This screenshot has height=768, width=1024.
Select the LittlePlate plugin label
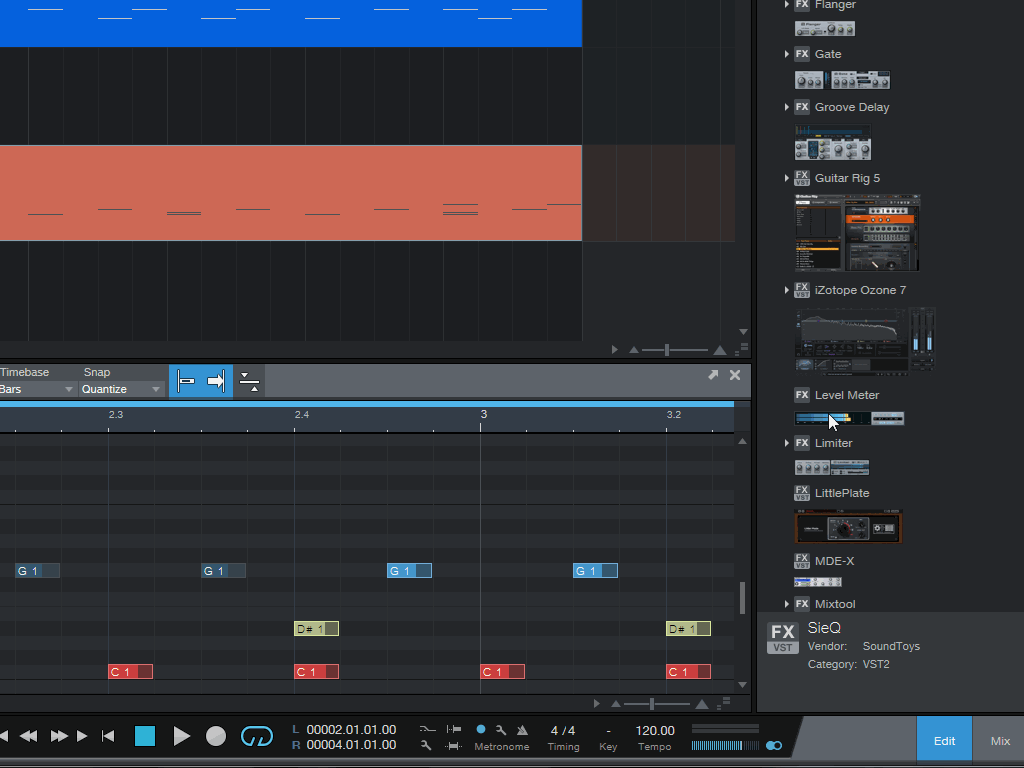coord(842,493)
